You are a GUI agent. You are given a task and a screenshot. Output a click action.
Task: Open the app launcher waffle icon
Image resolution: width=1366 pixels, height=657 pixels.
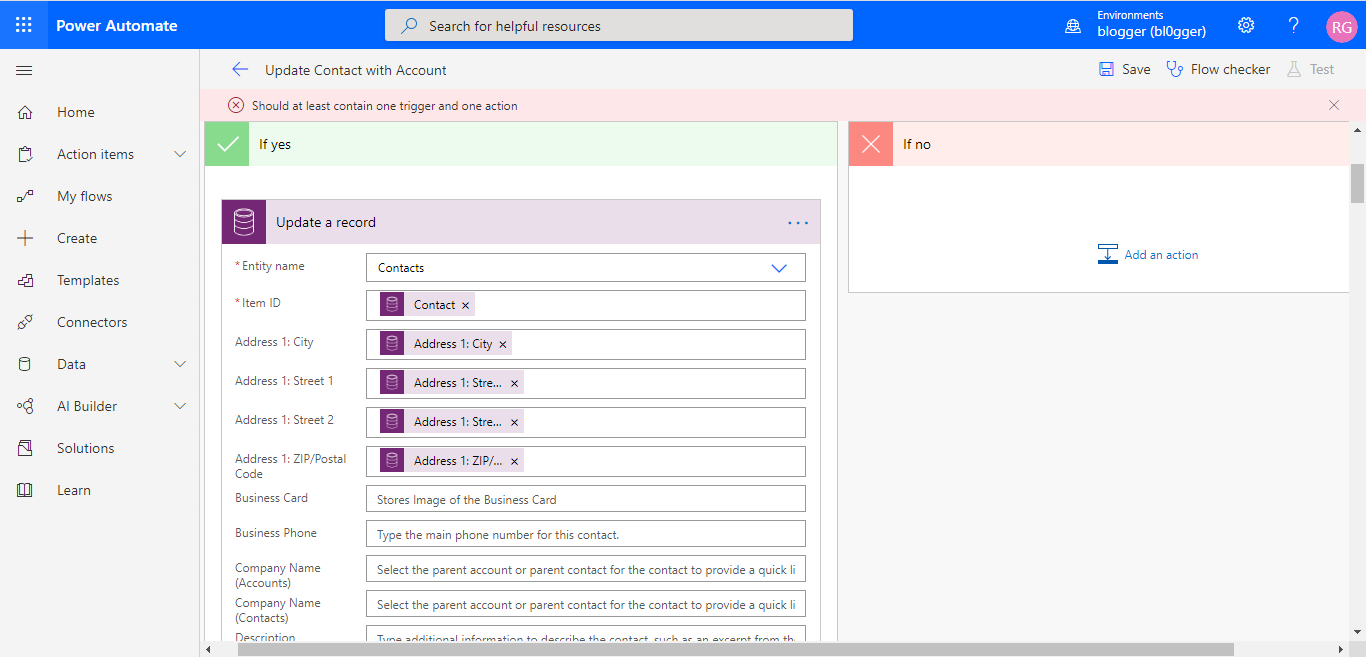(24, 25)
